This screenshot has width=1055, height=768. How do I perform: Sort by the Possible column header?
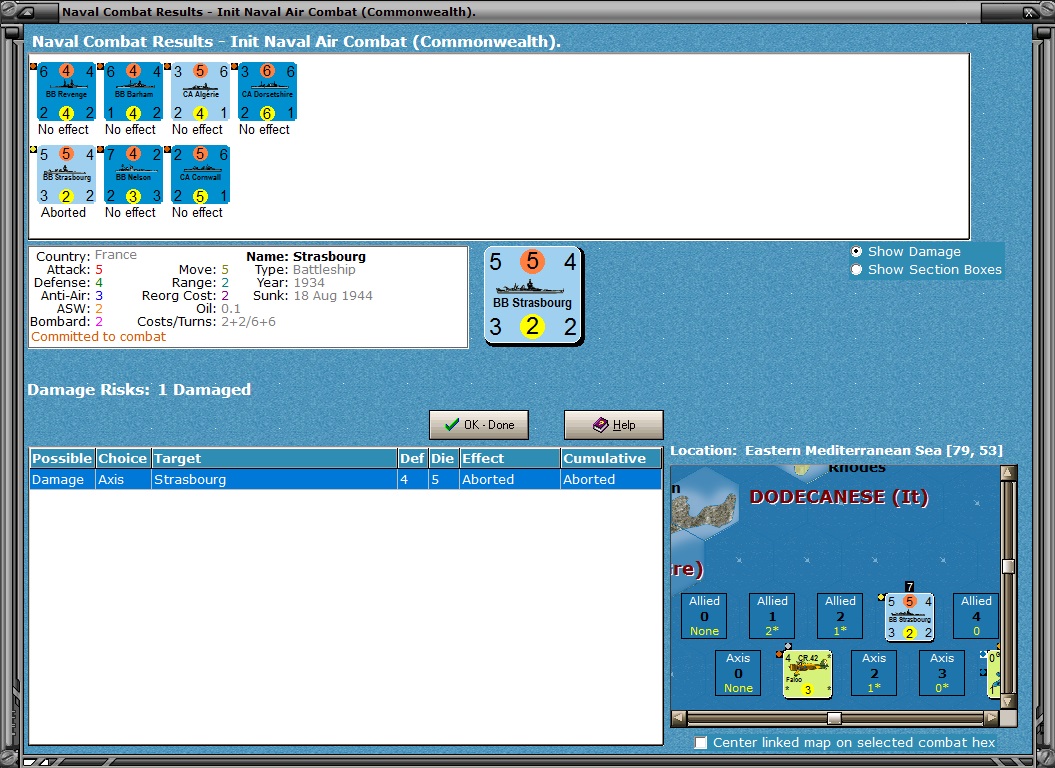click(x=62, y=458)
